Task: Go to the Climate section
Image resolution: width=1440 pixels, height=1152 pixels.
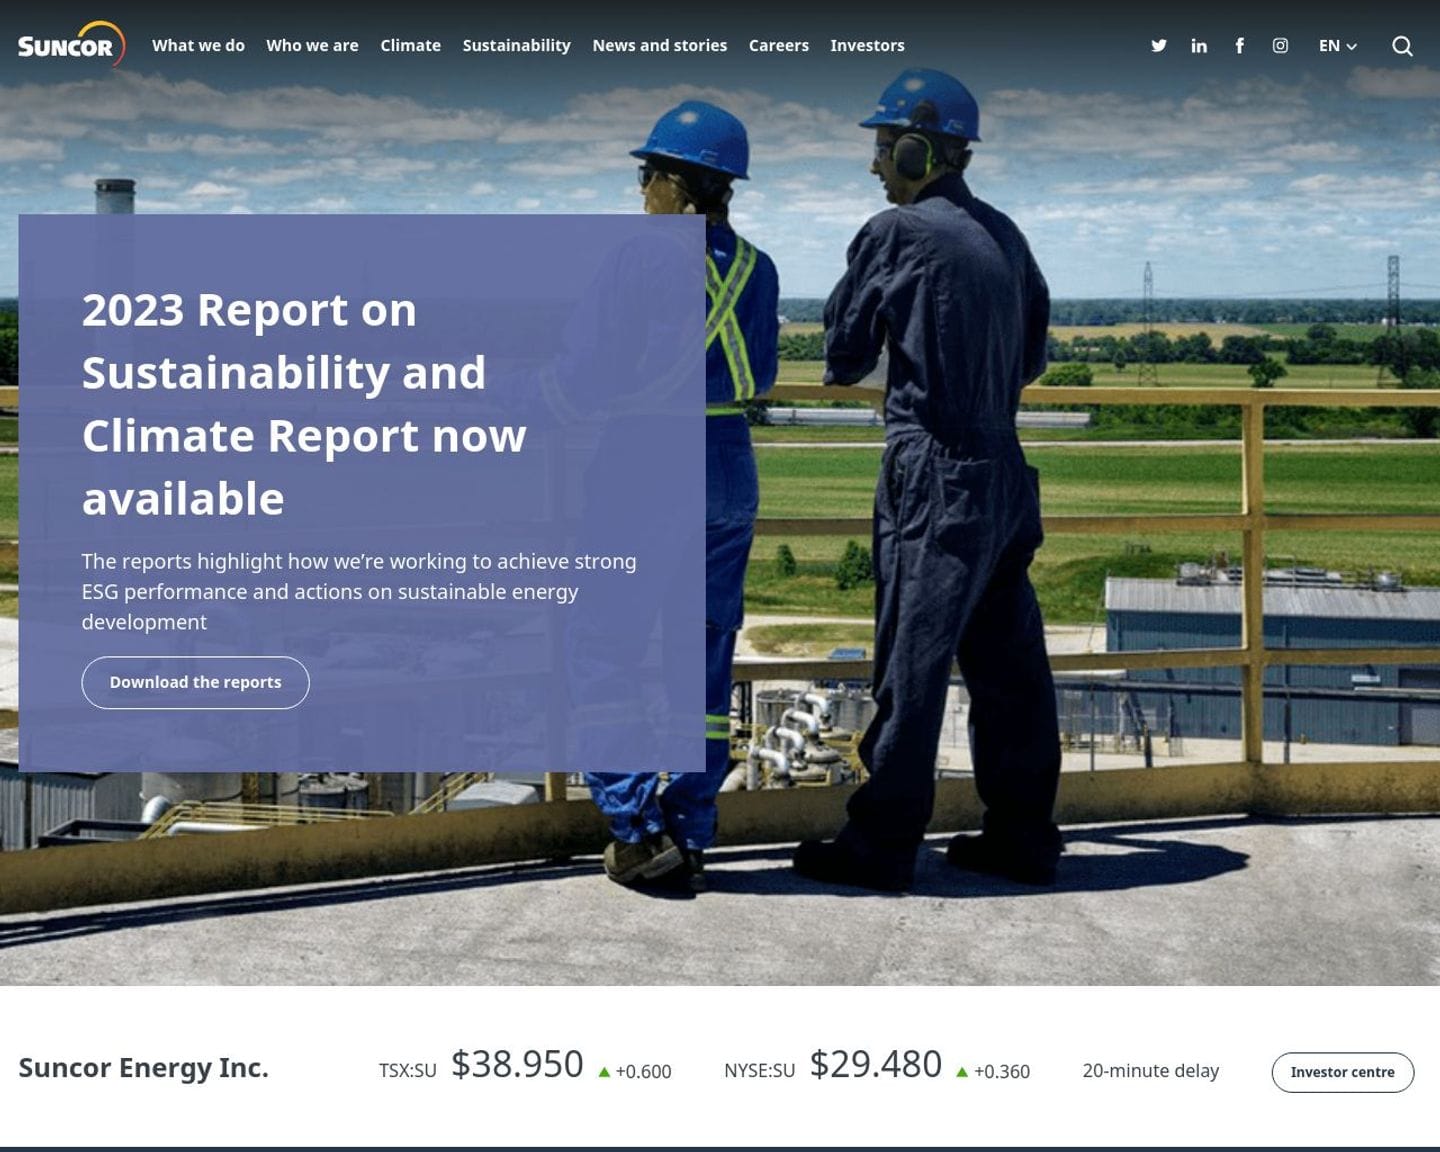Action: pyautogui.click(x=410, y=46)
